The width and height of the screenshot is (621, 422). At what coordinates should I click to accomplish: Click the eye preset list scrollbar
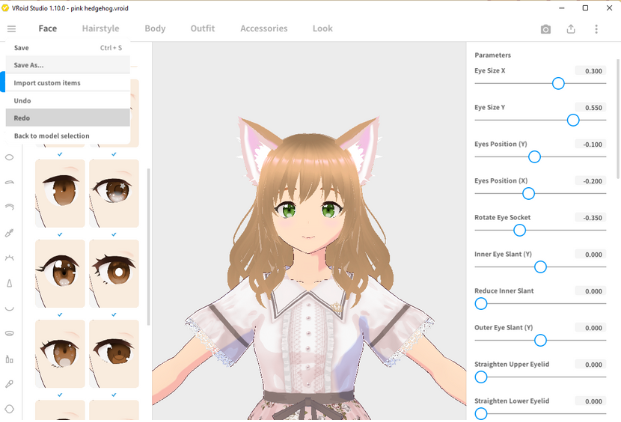[149, 247]
